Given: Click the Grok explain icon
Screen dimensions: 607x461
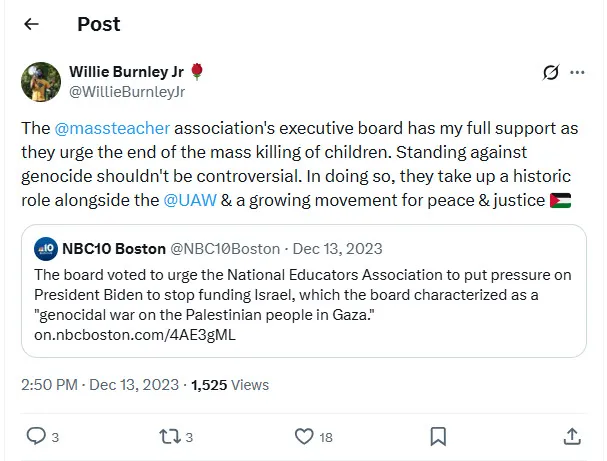Looking at the screenshot, I should click(x=549, y=73).
